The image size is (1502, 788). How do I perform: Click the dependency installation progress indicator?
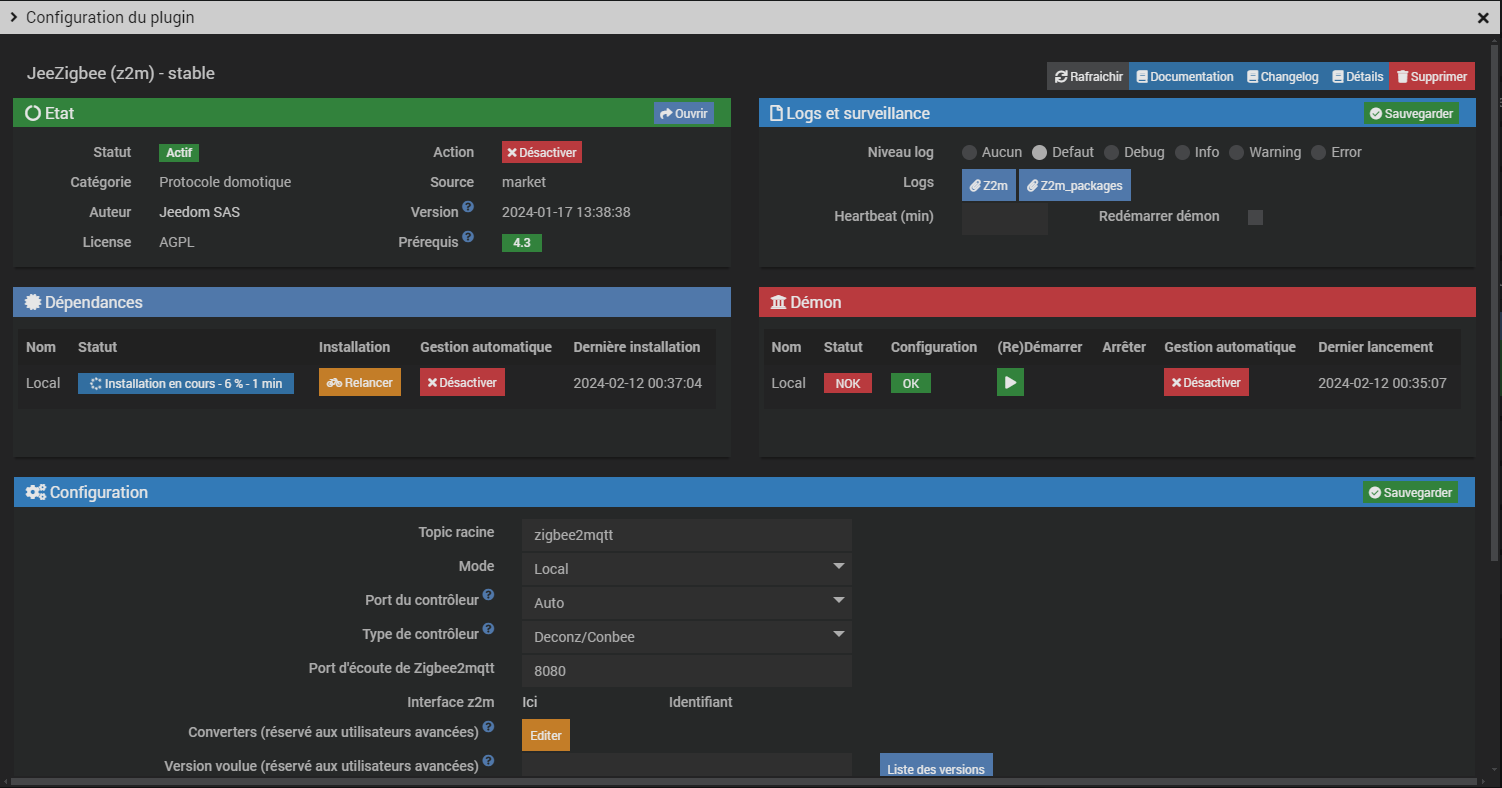coord(185,384)
